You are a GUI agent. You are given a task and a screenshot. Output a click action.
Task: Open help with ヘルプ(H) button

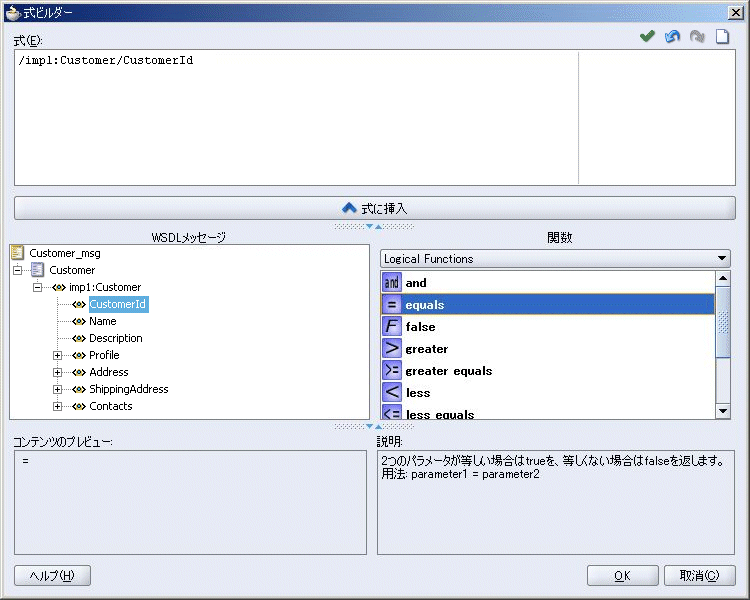point(52,576)
